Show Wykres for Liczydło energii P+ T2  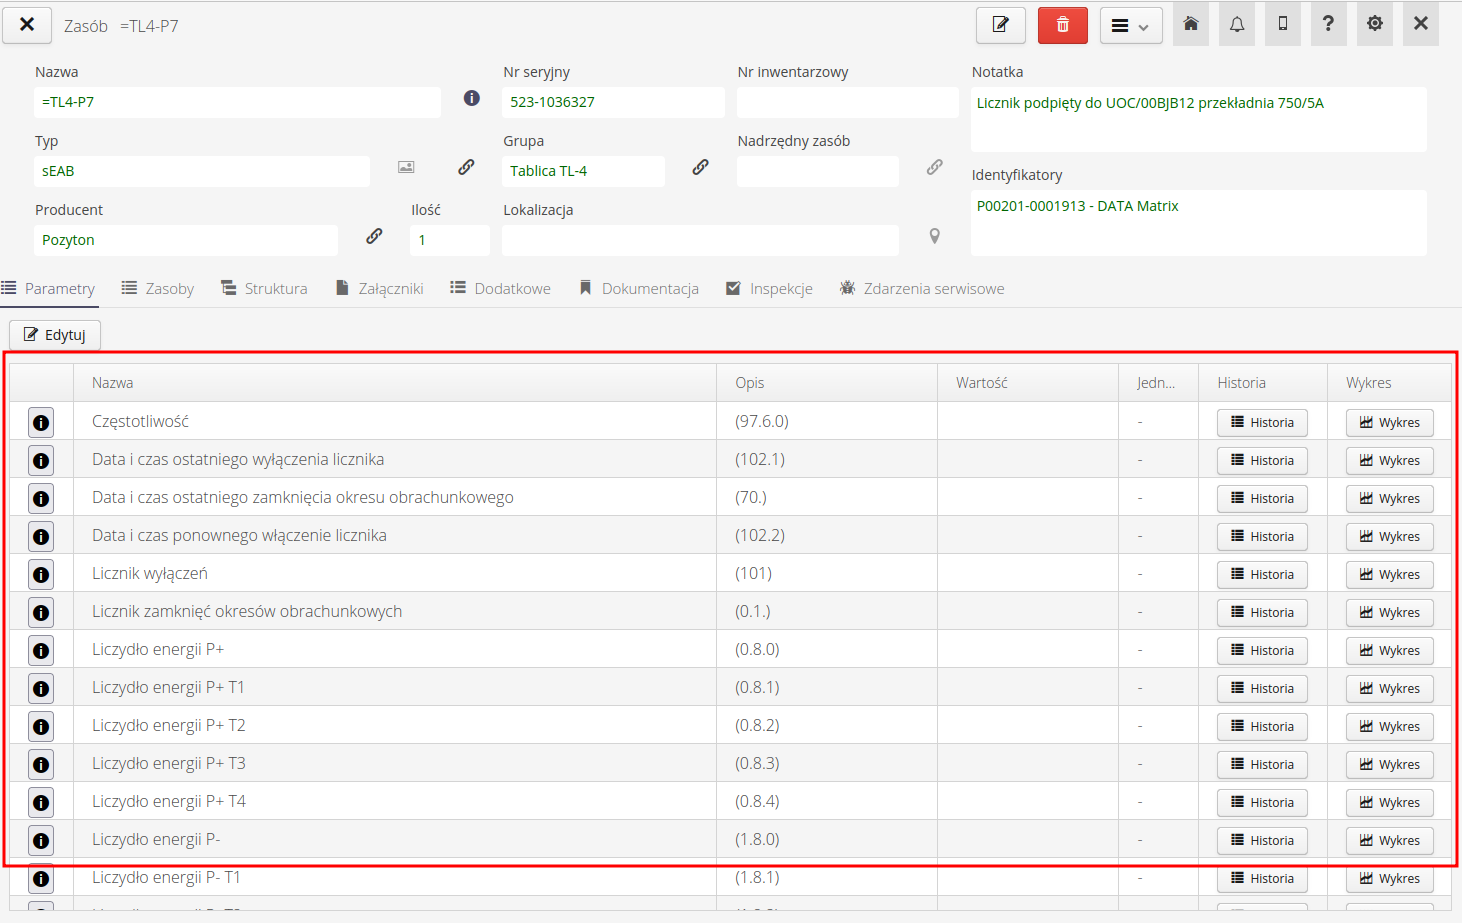click(1389, 727)
